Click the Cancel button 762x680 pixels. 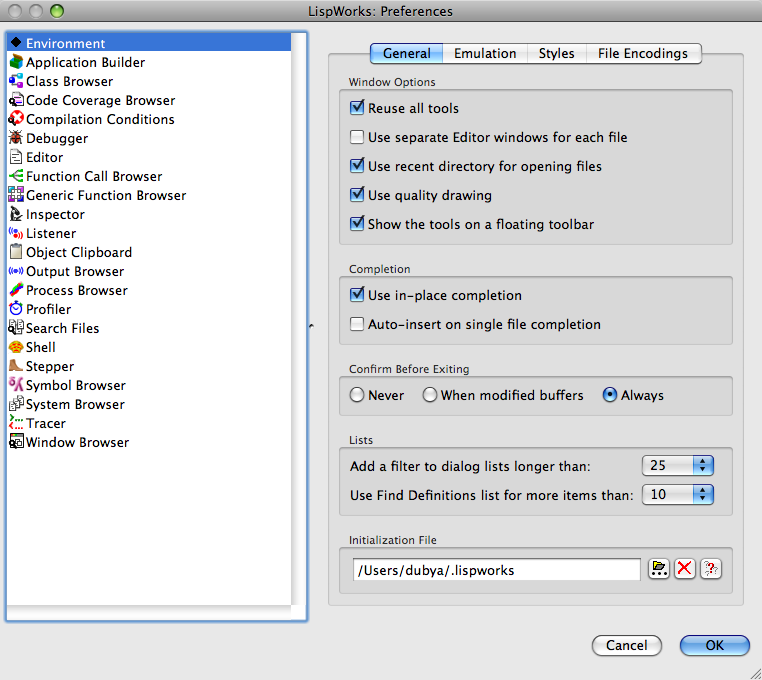[627, 646]
